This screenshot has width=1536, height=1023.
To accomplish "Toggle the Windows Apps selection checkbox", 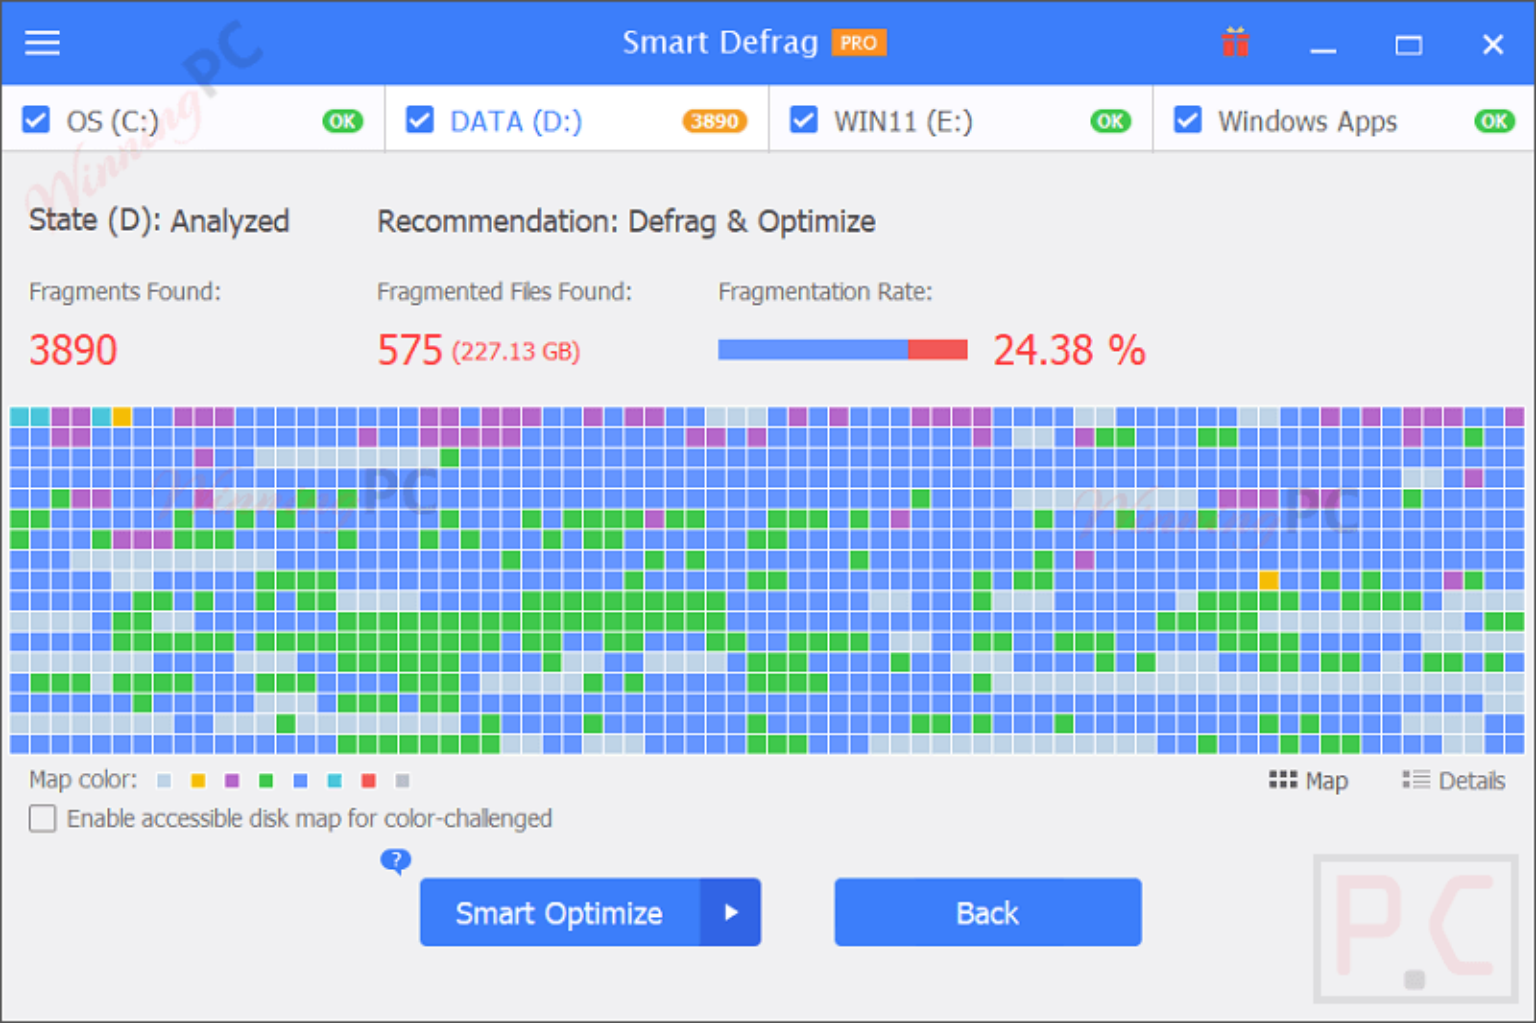I will click(1187, 119).
